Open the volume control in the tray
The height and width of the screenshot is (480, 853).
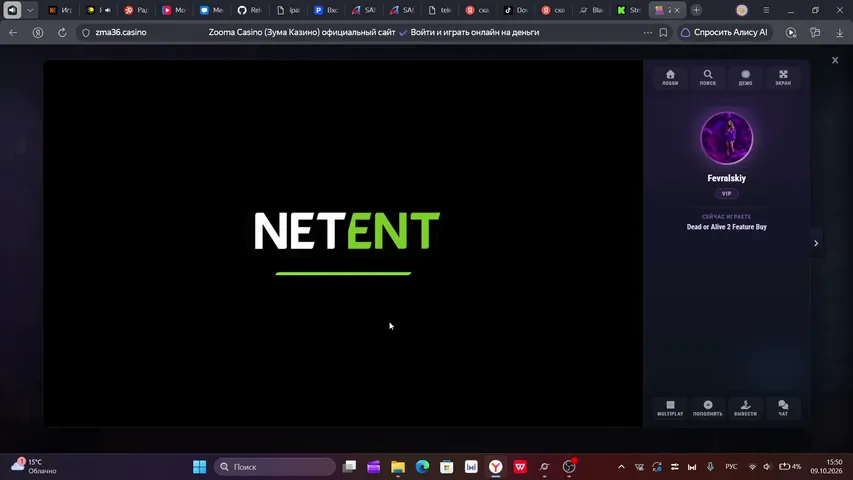(767, 466)
